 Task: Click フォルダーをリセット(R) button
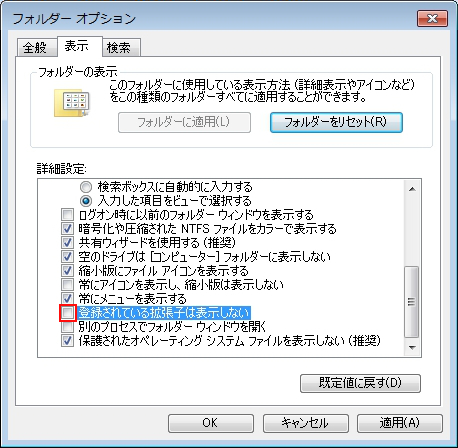point(336,122)
